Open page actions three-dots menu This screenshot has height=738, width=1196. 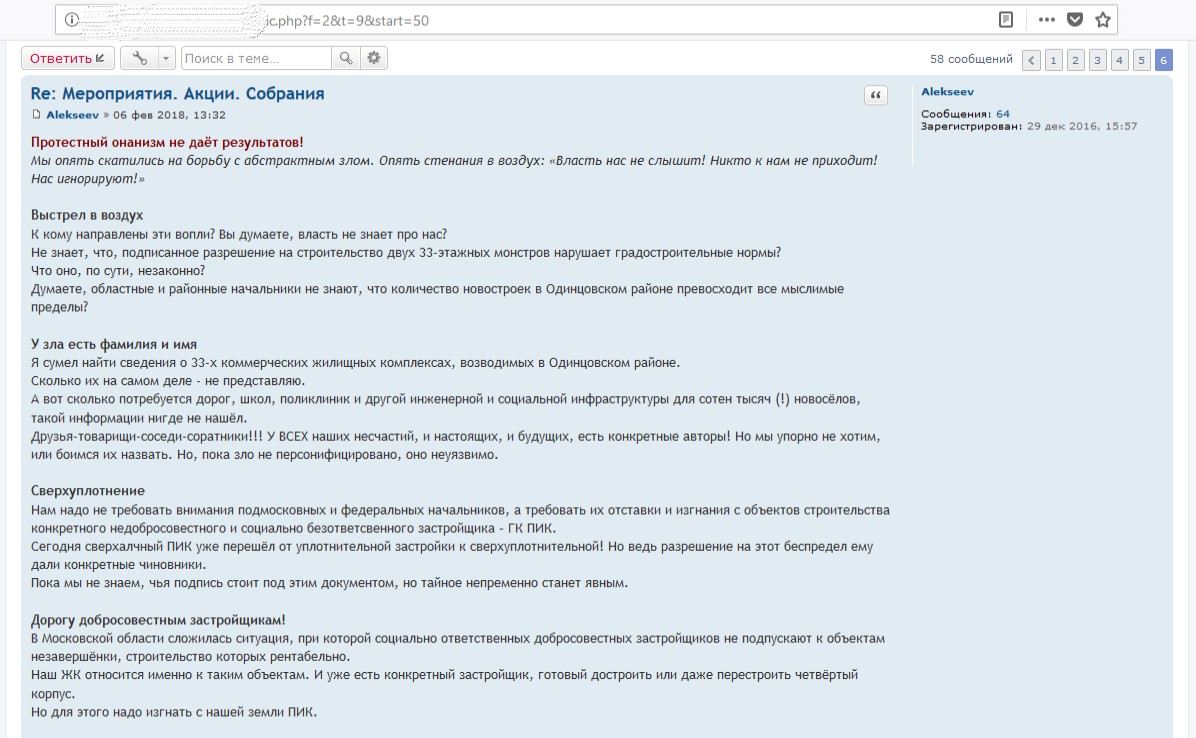(x=1046, y=20)
